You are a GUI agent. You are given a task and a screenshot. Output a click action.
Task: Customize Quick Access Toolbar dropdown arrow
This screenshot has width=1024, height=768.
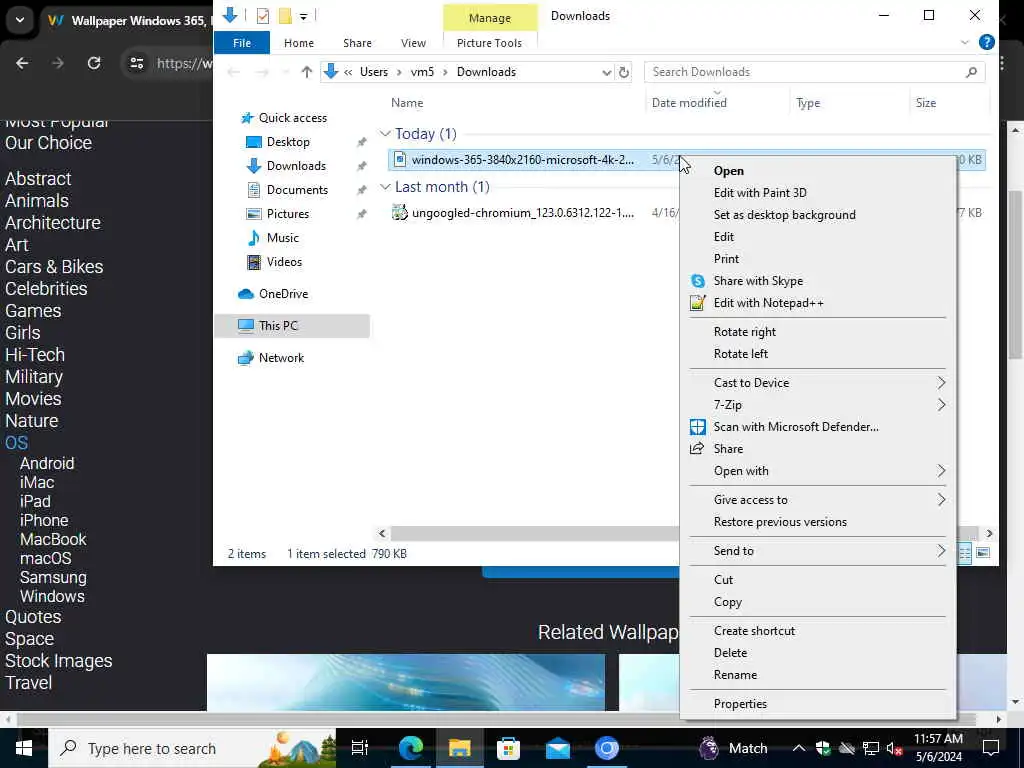click(304, 16)
